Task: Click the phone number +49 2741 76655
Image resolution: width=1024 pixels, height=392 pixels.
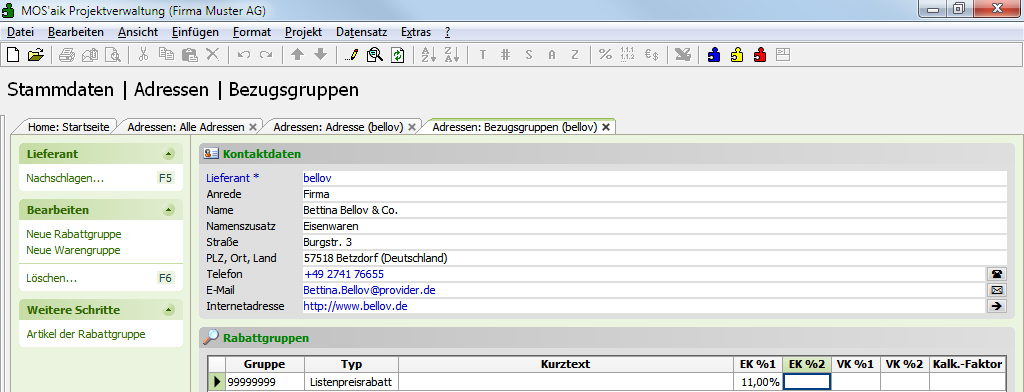Action: [x=344, y=274]
